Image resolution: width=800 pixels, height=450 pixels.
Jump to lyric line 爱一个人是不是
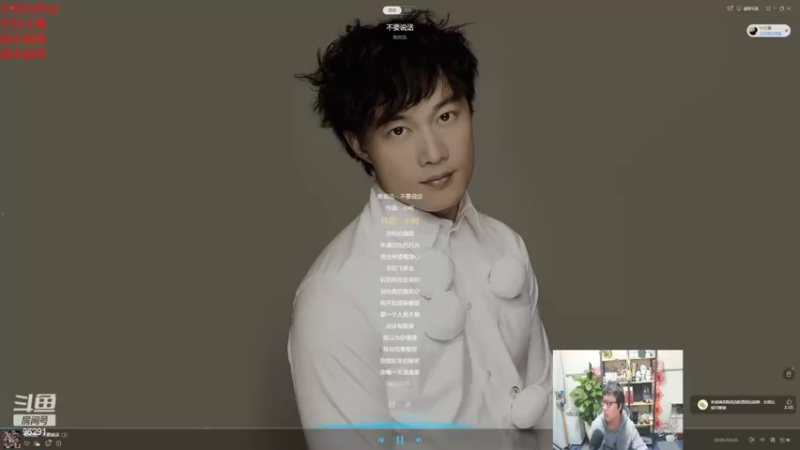point(400,315)
